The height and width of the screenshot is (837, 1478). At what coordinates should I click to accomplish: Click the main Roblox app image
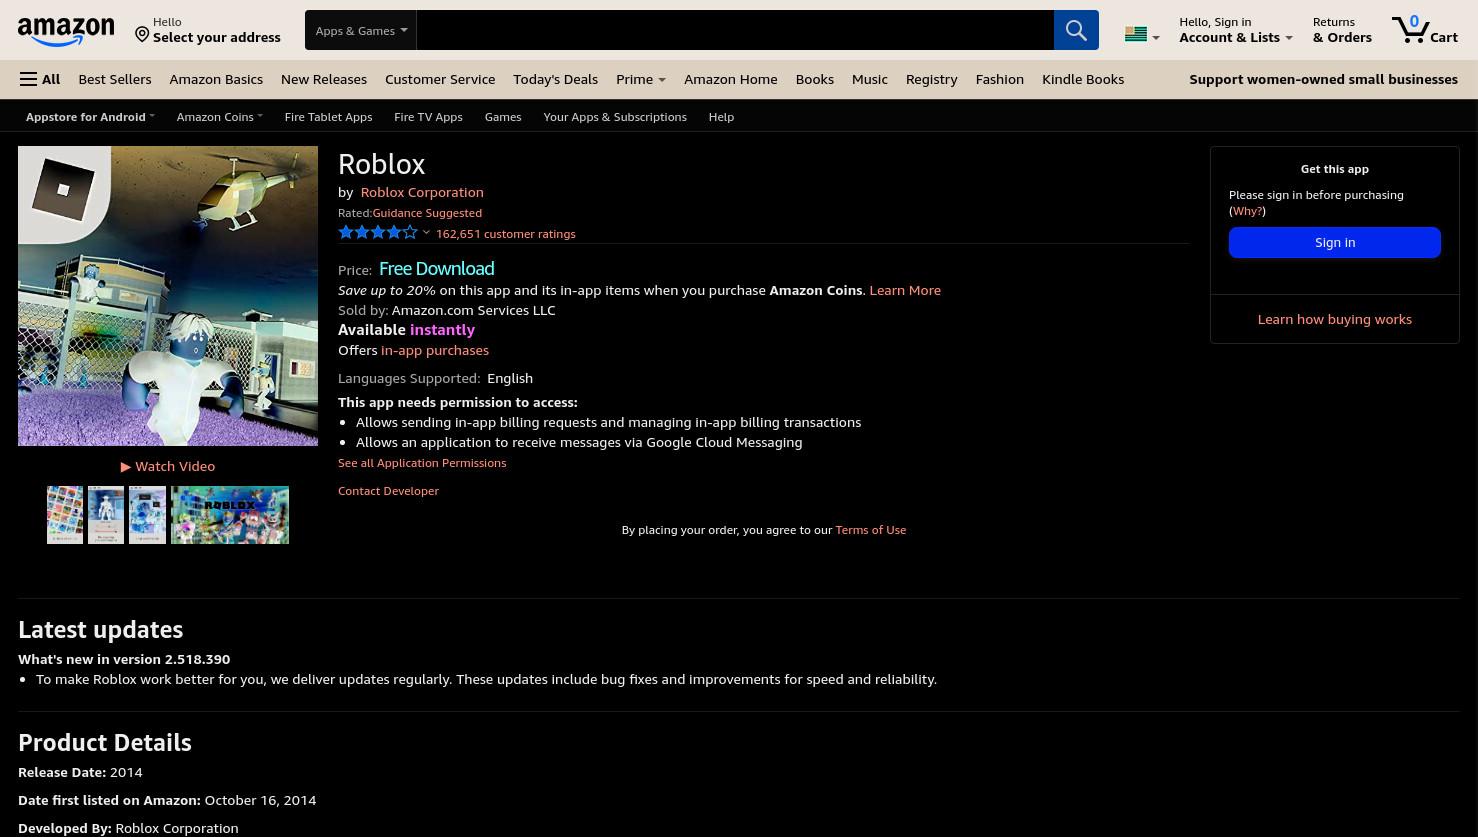(168, 296)
